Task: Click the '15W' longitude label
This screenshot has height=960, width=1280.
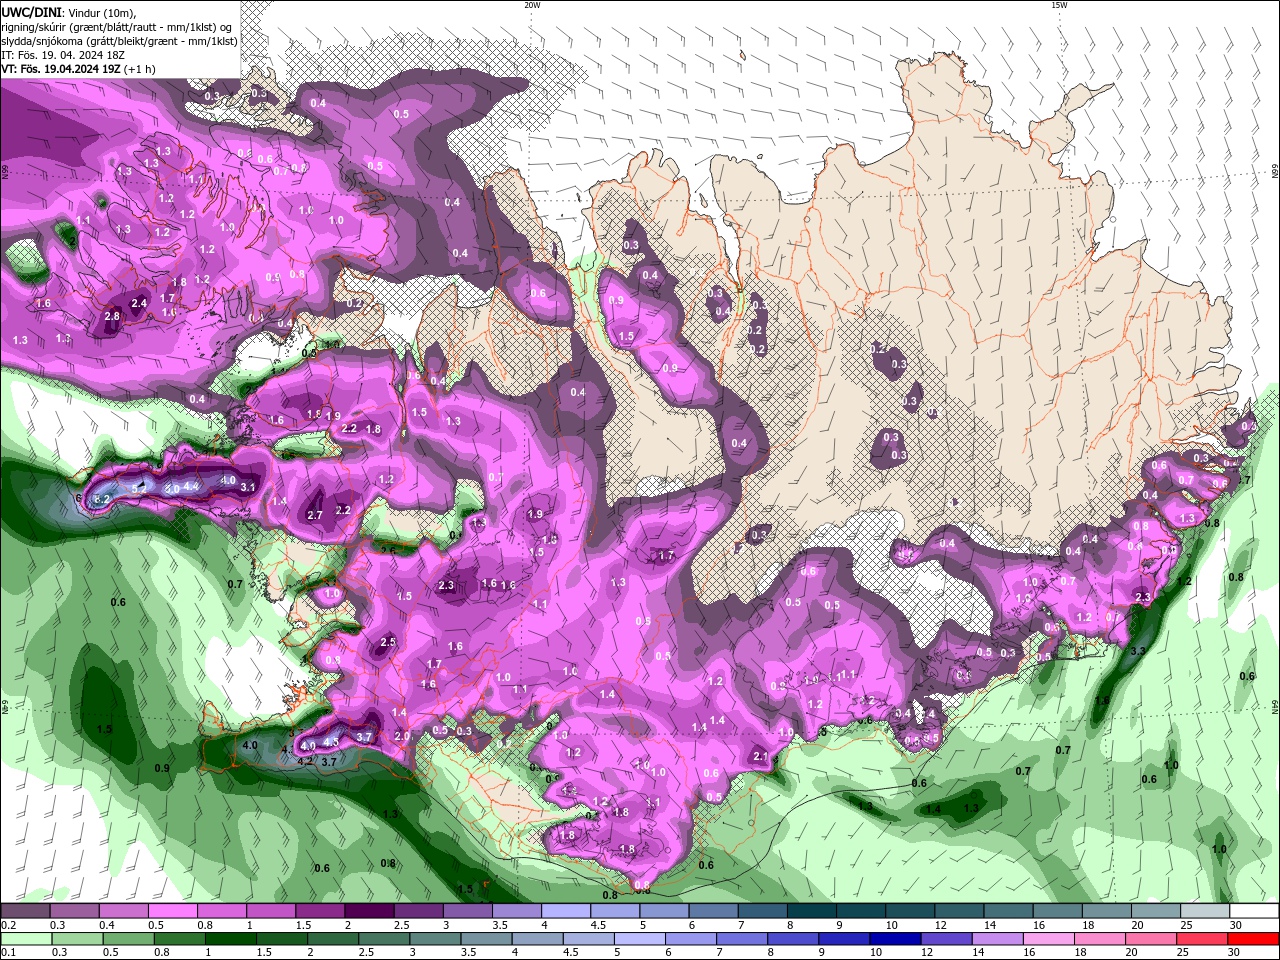Action: [x=1059, y=5]
